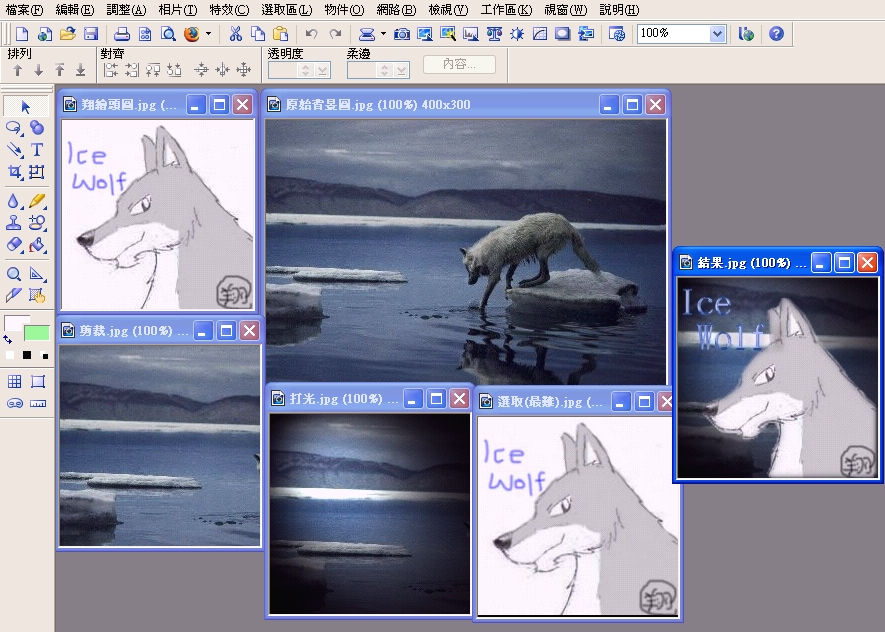Click the Scissors cut icon in toolbar

(x=235, y=33)
